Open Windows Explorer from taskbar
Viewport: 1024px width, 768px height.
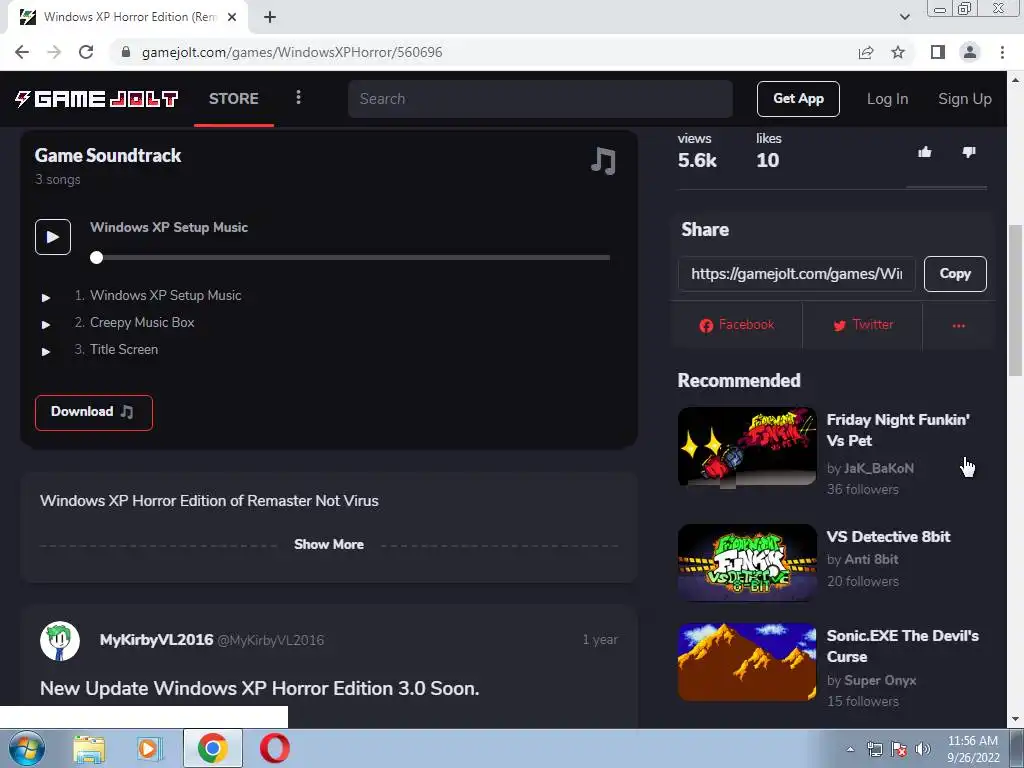click(x=89, y=748)
